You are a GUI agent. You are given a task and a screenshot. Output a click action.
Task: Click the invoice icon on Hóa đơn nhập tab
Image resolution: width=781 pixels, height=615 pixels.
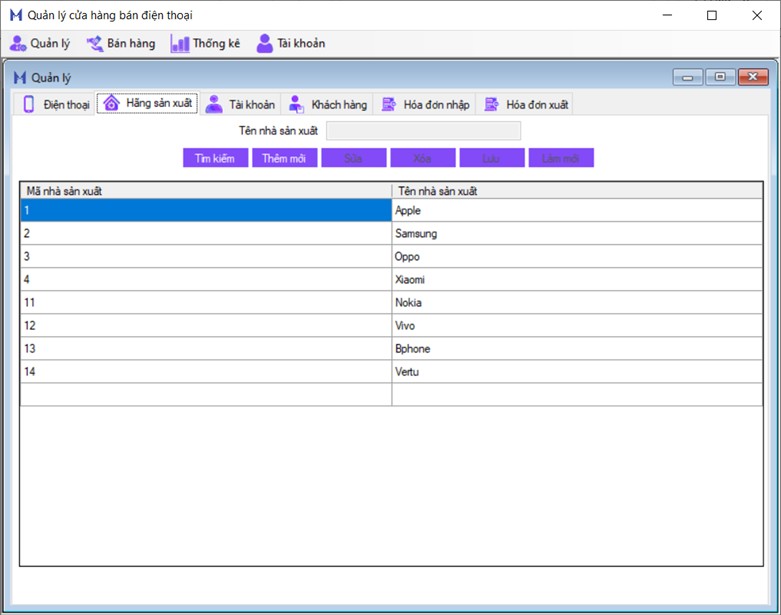coord(389,104)
